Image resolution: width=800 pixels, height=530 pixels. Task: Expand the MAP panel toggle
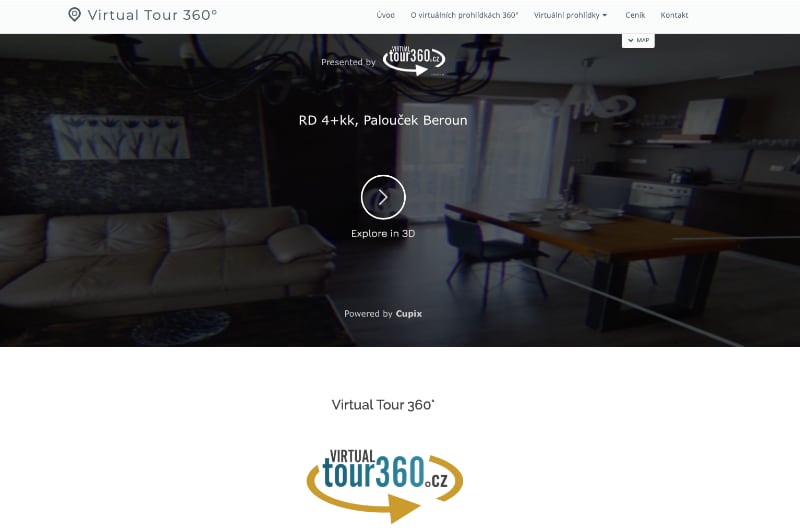point(638,40)
